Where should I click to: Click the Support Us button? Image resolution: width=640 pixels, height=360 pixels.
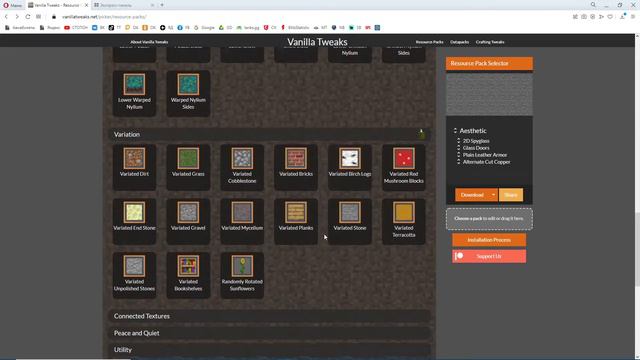click(489, 256)
